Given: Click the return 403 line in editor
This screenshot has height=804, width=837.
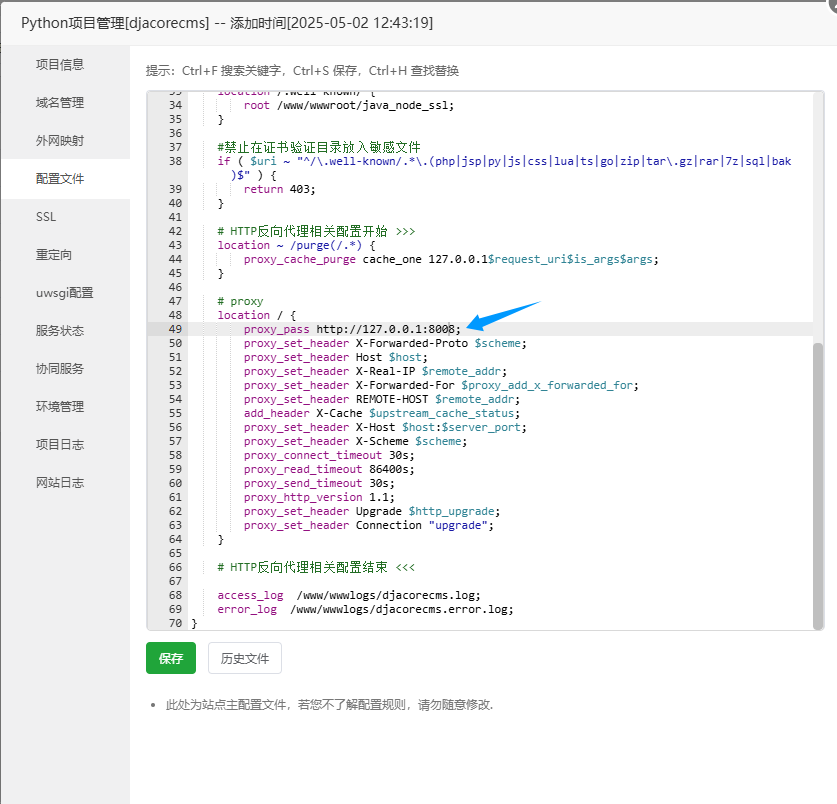Looking at the screenshot, I should click(279, 189).
